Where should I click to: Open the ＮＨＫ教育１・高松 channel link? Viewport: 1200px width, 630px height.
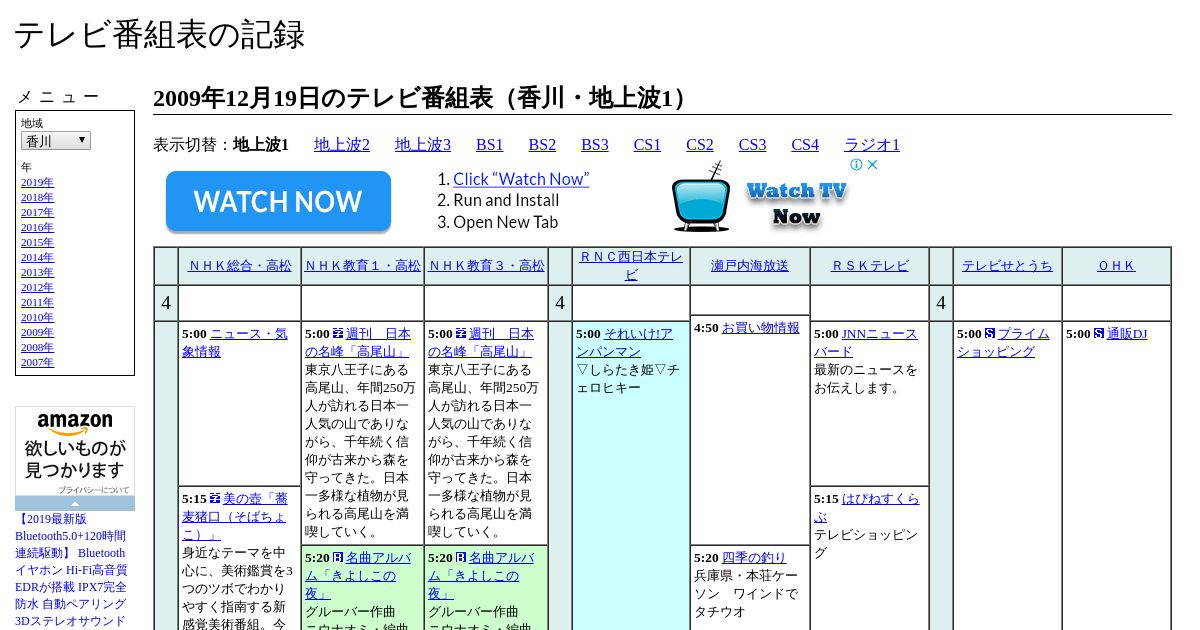(x=363, y=266)
